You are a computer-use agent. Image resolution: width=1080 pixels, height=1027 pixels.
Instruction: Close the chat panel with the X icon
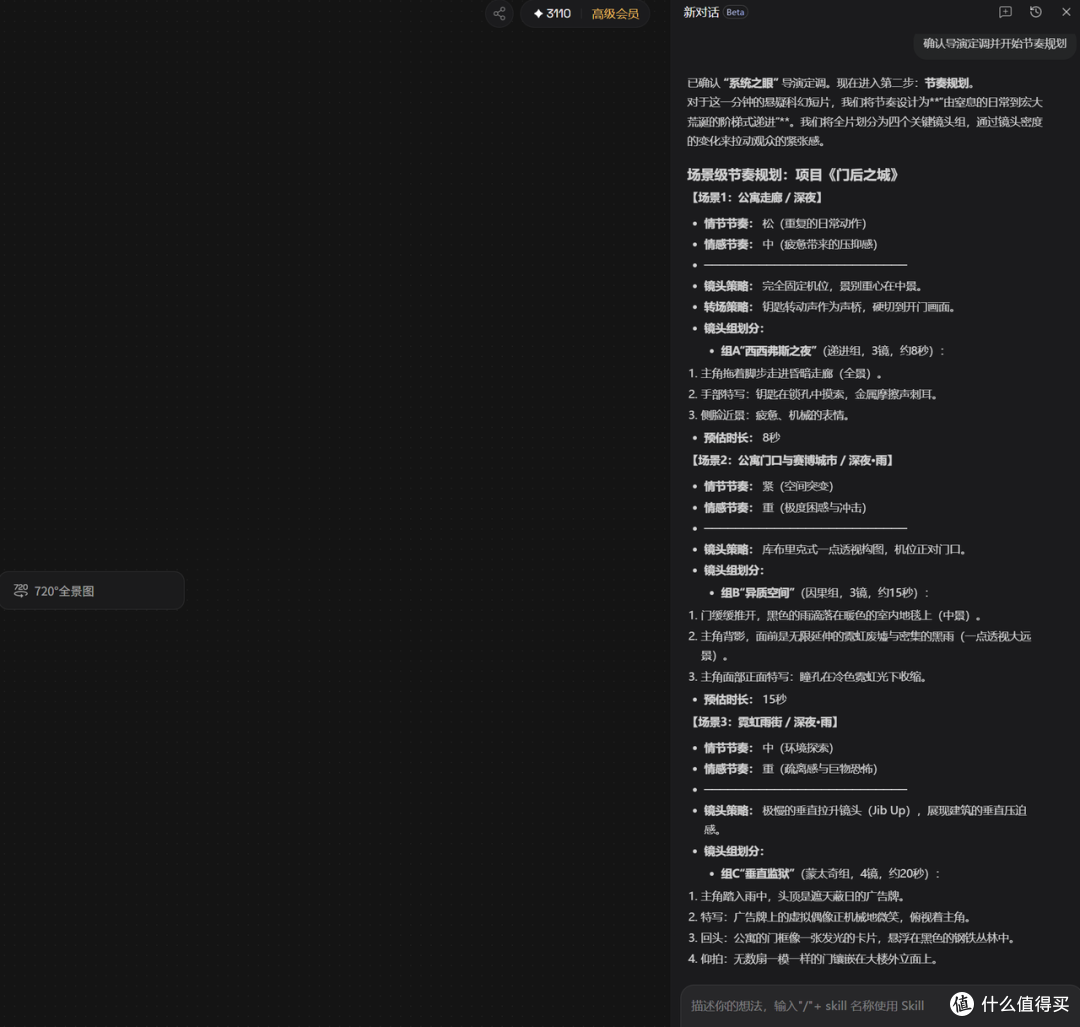point(1066,12)
